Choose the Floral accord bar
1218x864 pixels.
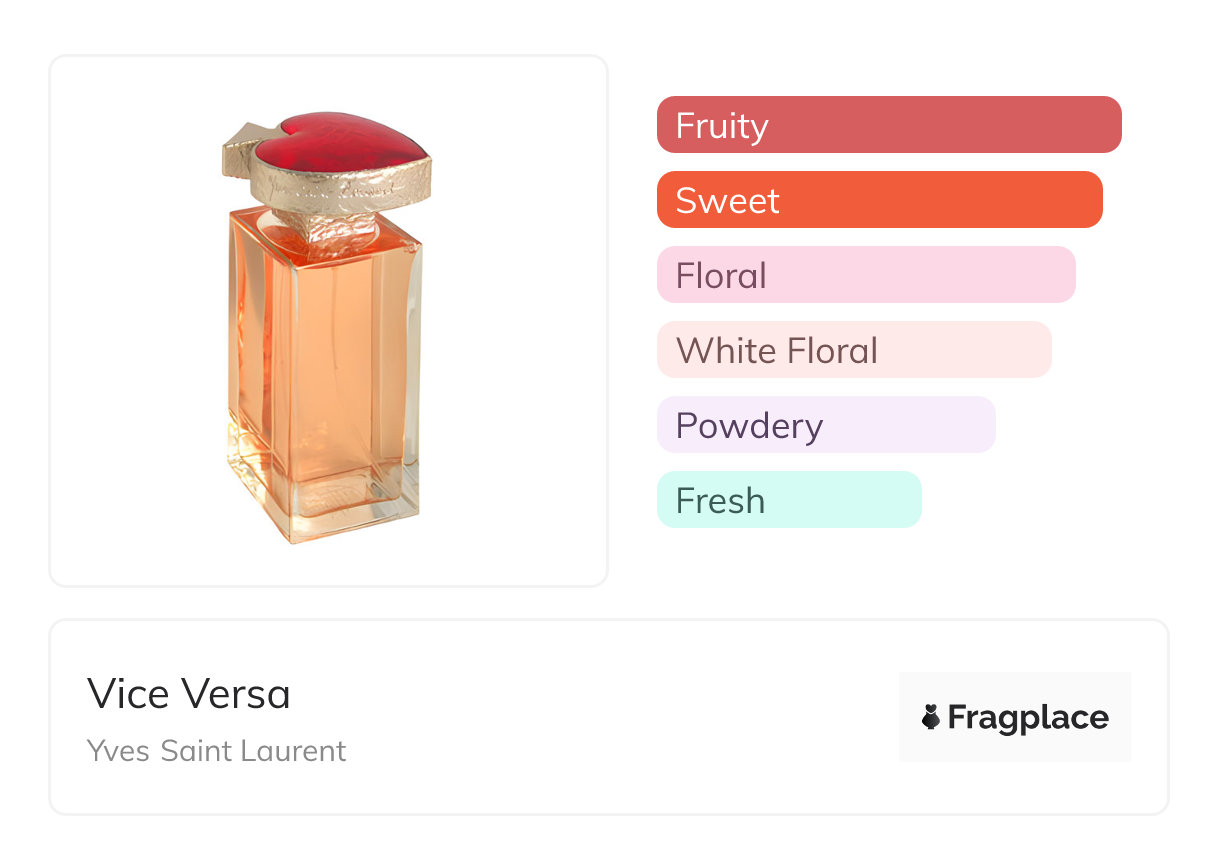865,275
